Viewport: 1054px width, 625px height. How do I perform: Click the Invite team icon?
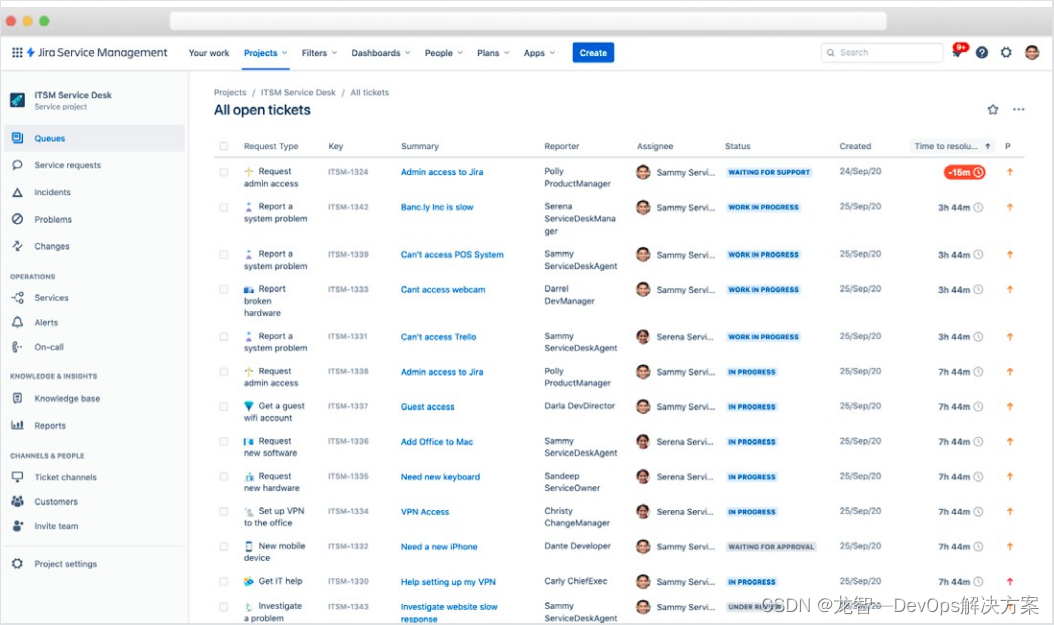click(x=17, y=526)
